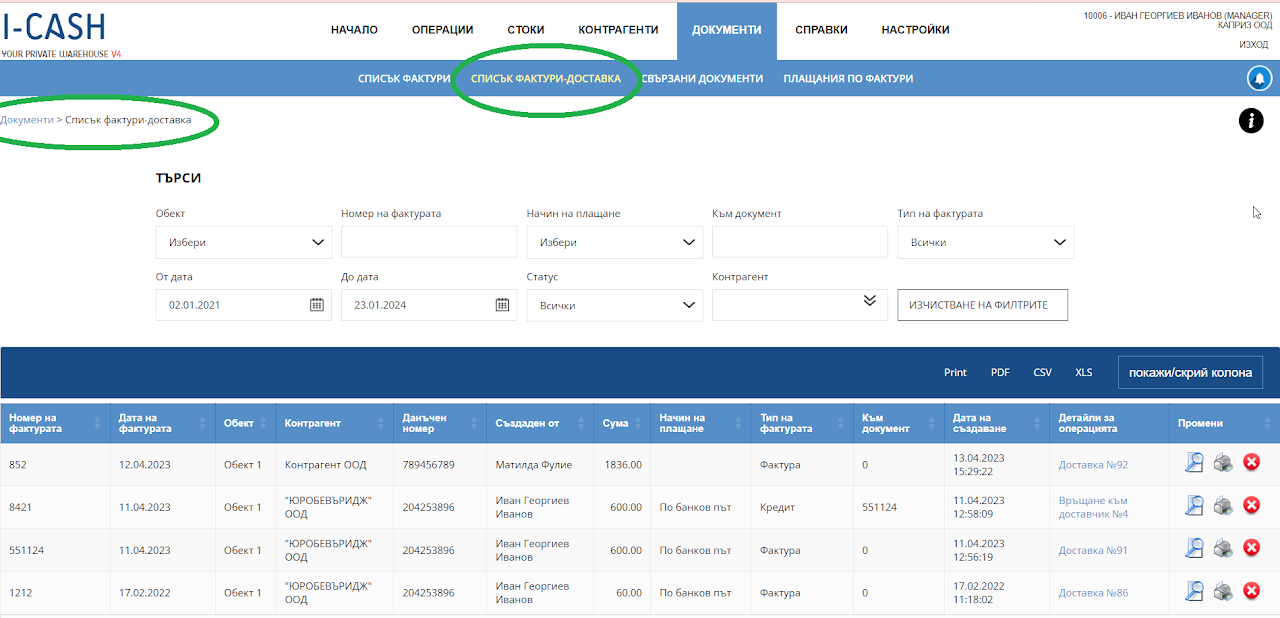
Task: Sort by Създаден от column header
Action: (x=539, y=423)
